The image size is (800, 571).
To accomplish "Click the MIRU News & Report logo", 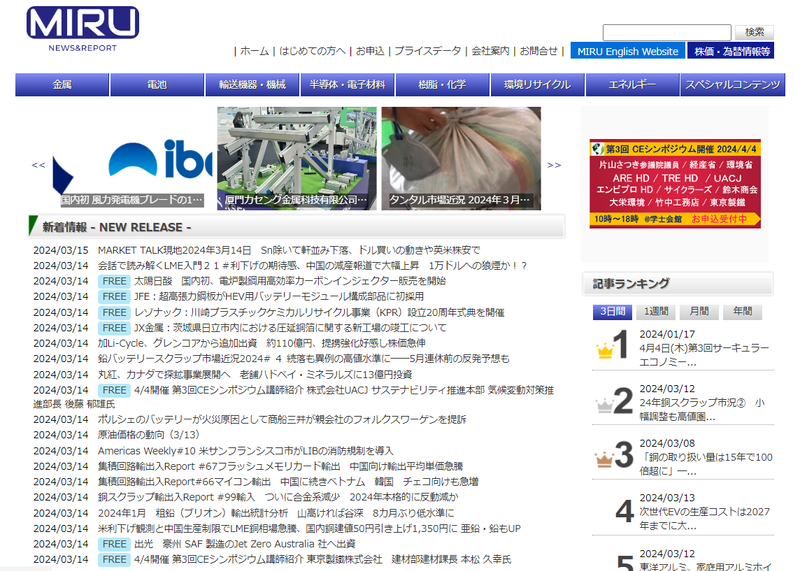I will tap(82, 28).
